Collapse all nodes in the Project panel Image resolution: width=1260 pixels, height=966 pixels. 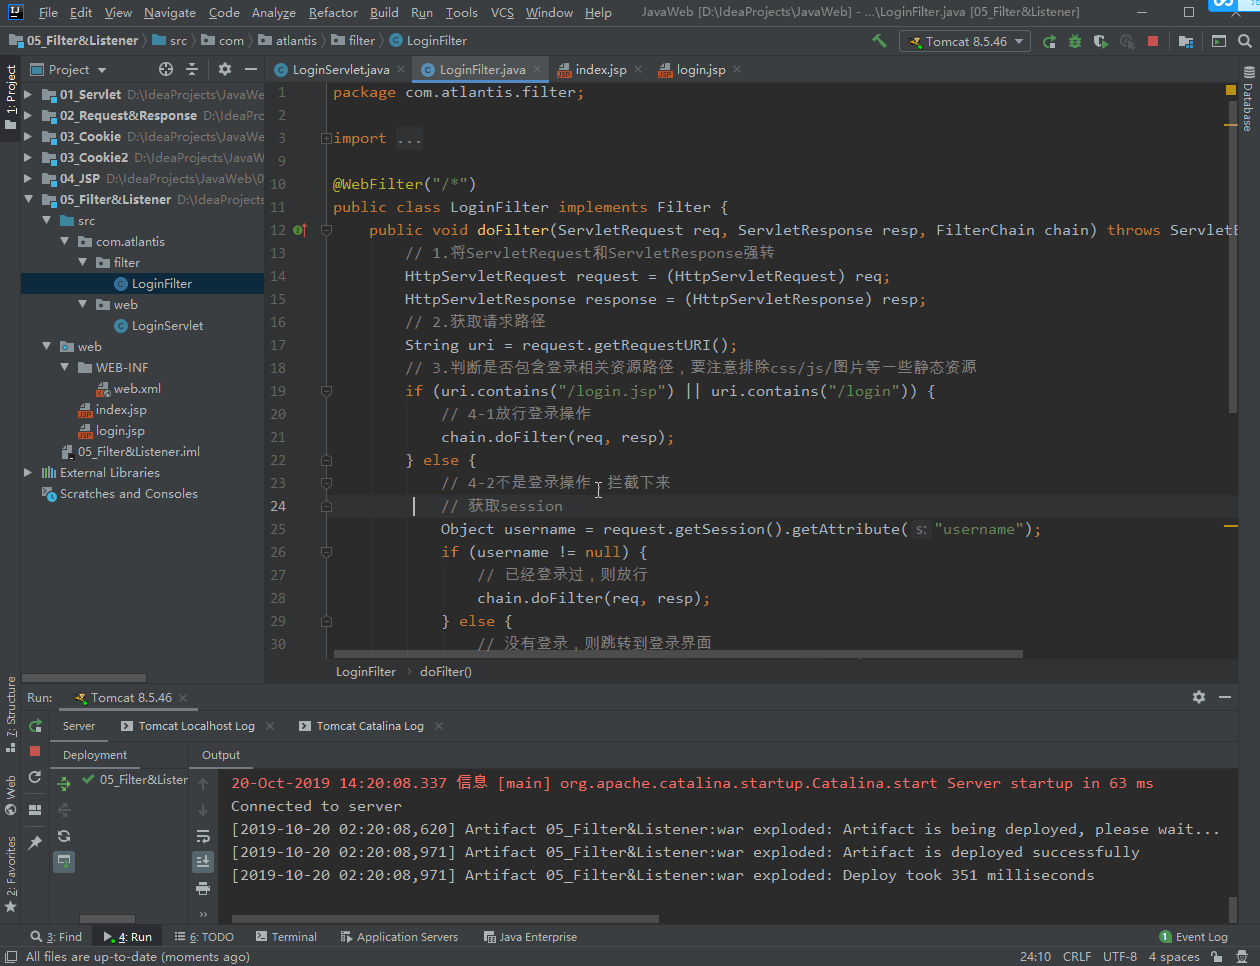click(192, 69)
